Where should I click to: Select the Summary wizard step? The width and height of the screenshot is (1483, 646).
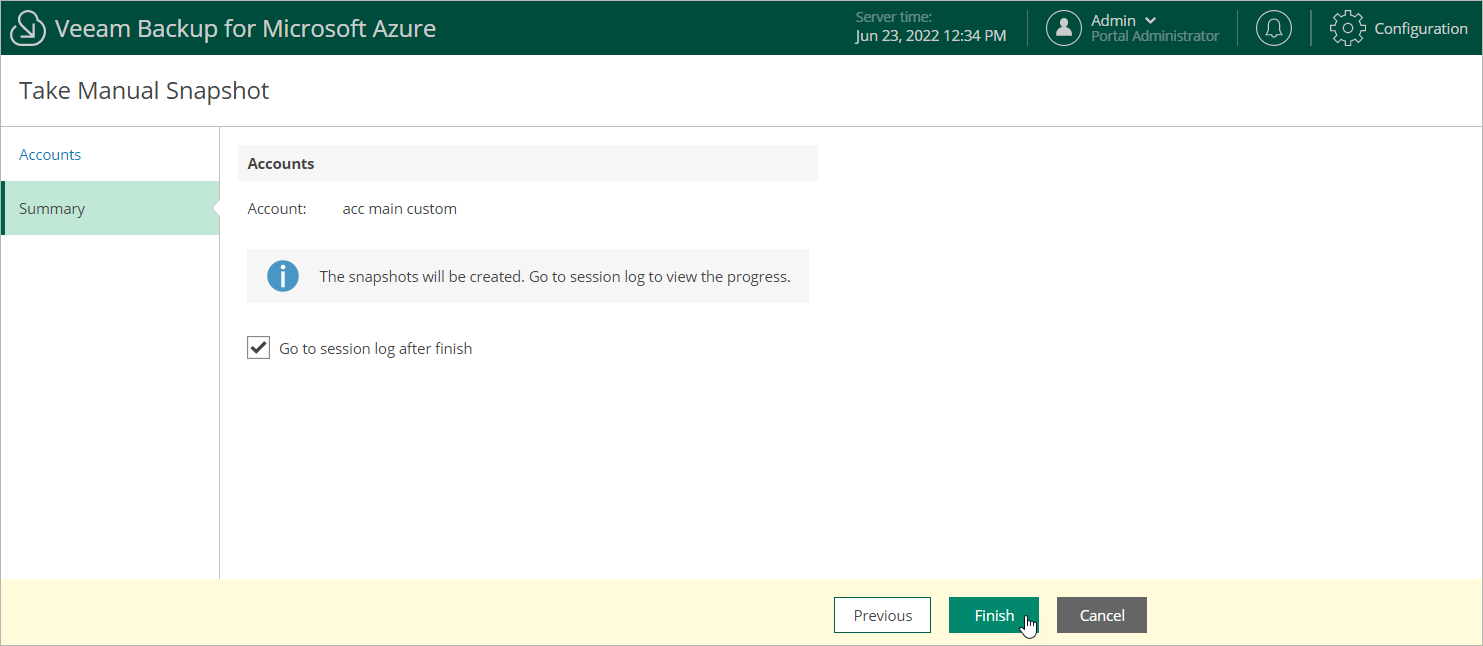(110, 208)
